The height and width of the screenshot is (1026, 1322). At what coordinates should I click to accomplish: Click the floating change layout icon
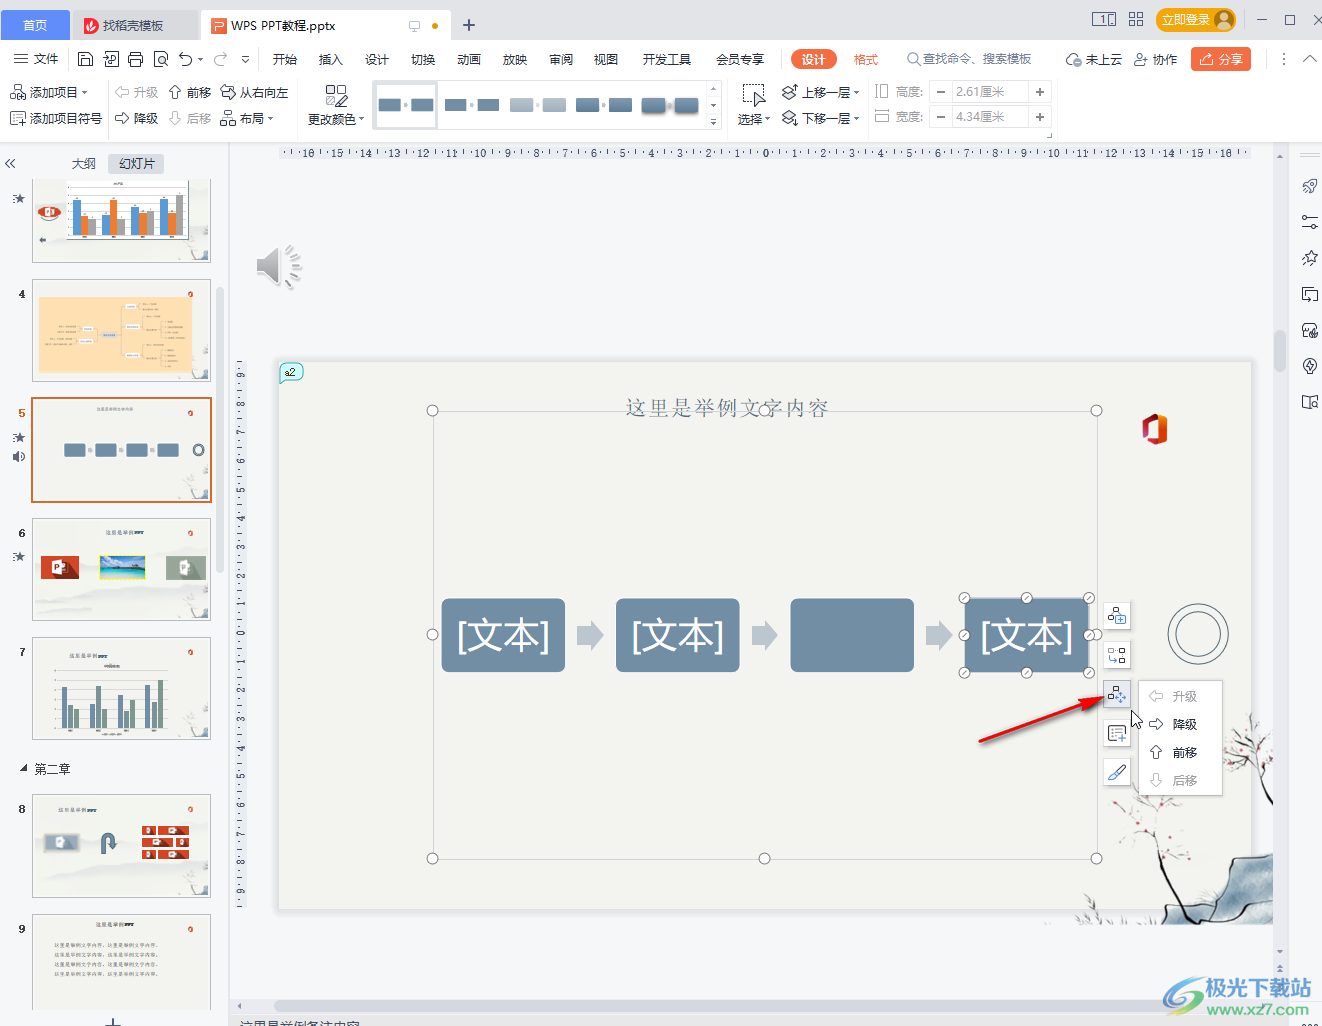[x=1117, y=655]
